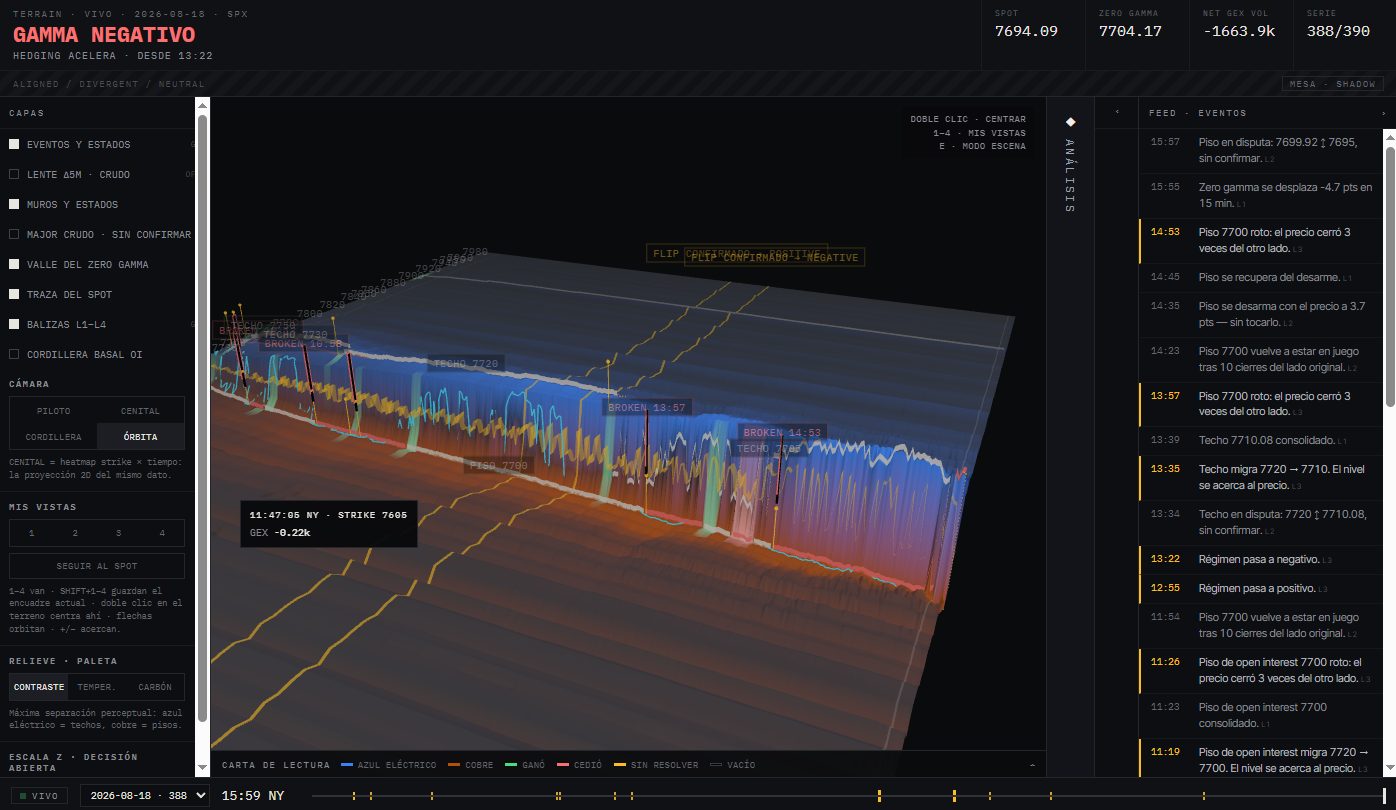Click the diamond icon above ANÁLISIS
1396x810 pixels.
click(x=1070, y=122)
